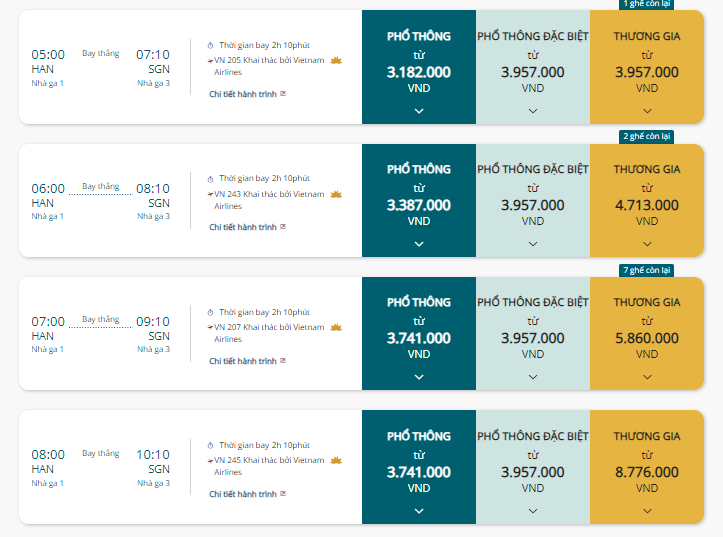Click the airplane icon beside VN 243
Viewport: 723px width, 537px height.
point(210,195)
